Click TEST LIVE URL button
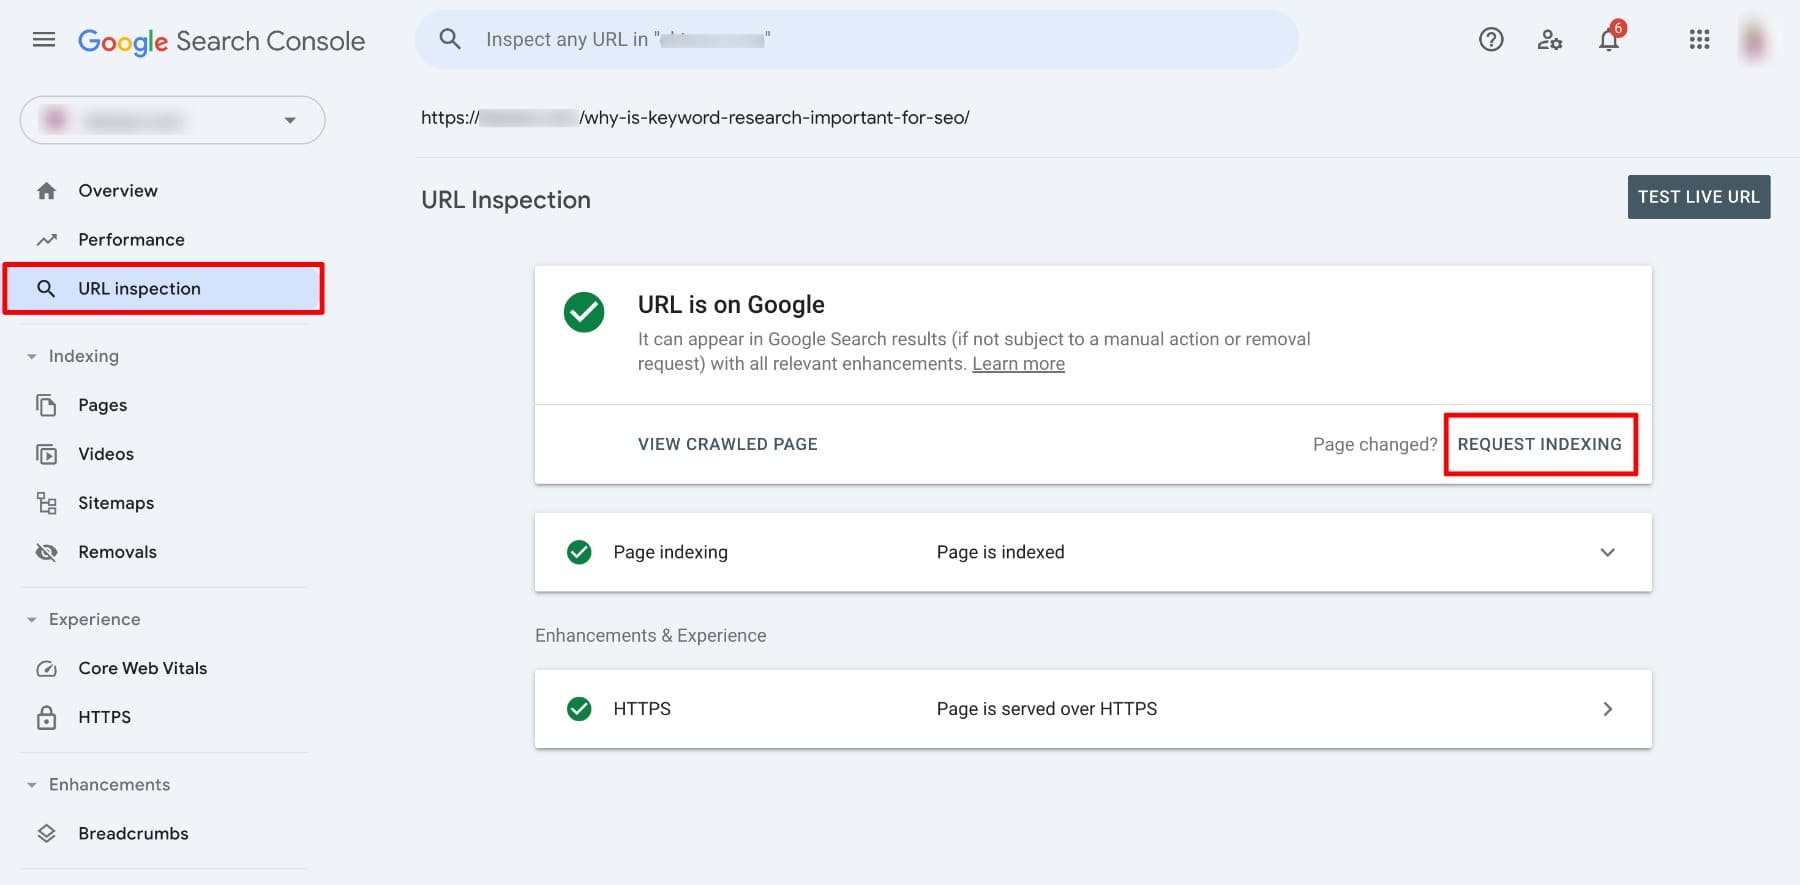Viewport: 1800px width, 885px height. click(1698, 197)
